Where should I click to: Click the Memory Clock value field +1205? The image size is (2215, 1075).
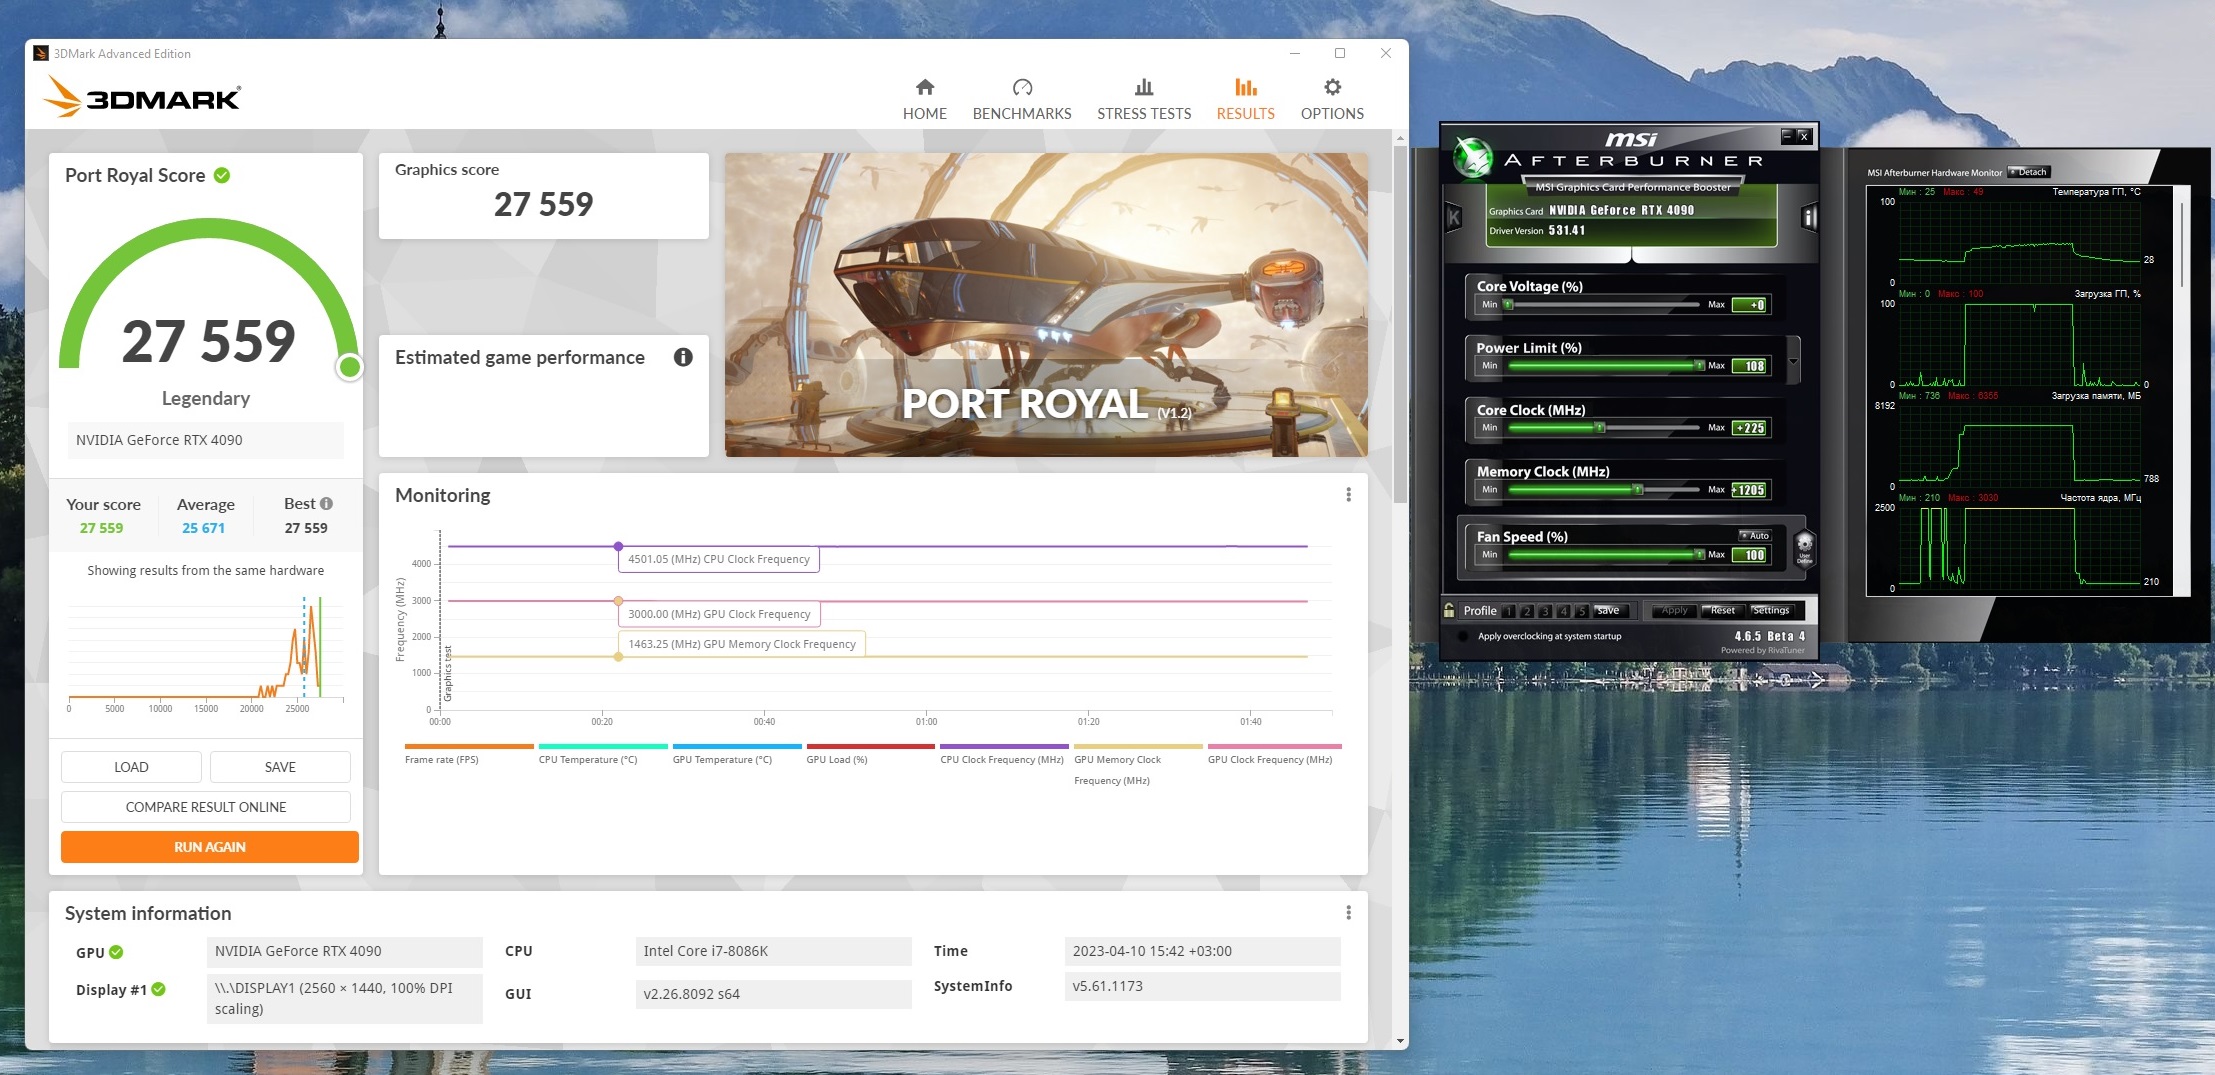click(x=1750, y=490)
